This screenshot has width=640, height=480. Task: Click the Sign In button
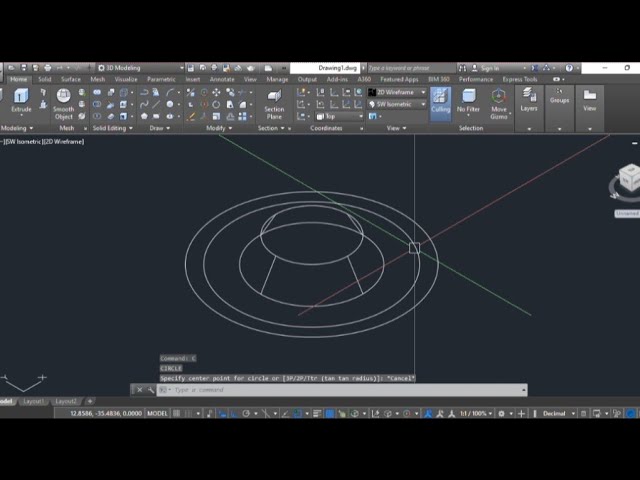[486, 68]
